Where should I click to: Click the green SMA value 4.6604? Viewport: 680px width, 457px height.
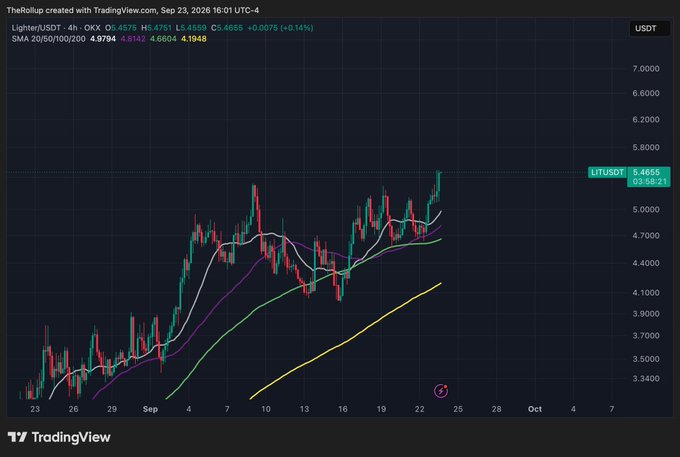pos(163,39)
